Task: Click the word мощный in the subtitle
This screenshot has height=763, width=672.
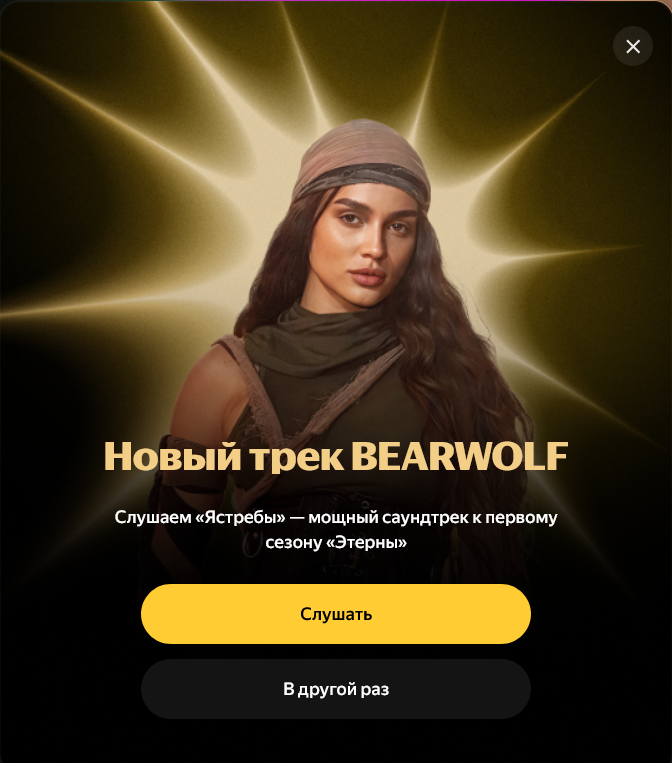Action: click(x=343, y=517)
